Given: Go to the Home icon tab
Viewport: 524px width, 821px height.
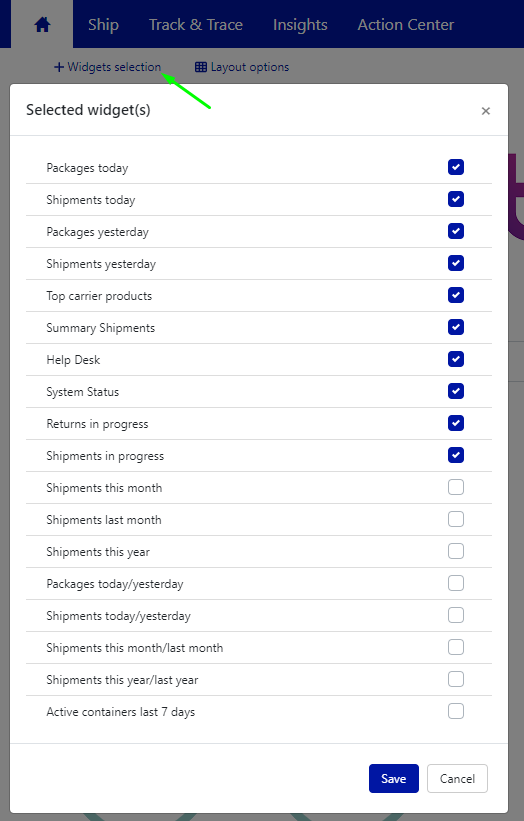Looking at the screenshot, I should tap(42, 25).
